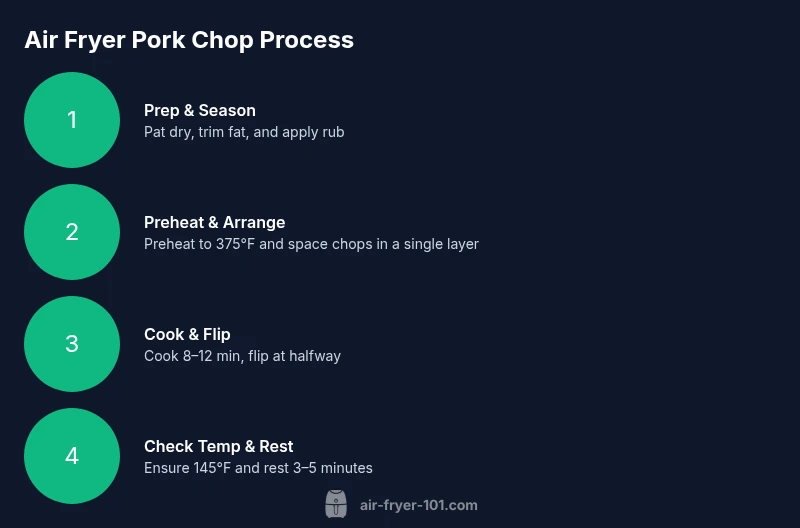The width and height of the screenshot is (800, 528).
Task: Click the green step 3 circle
Action: [x=72, y=344]
